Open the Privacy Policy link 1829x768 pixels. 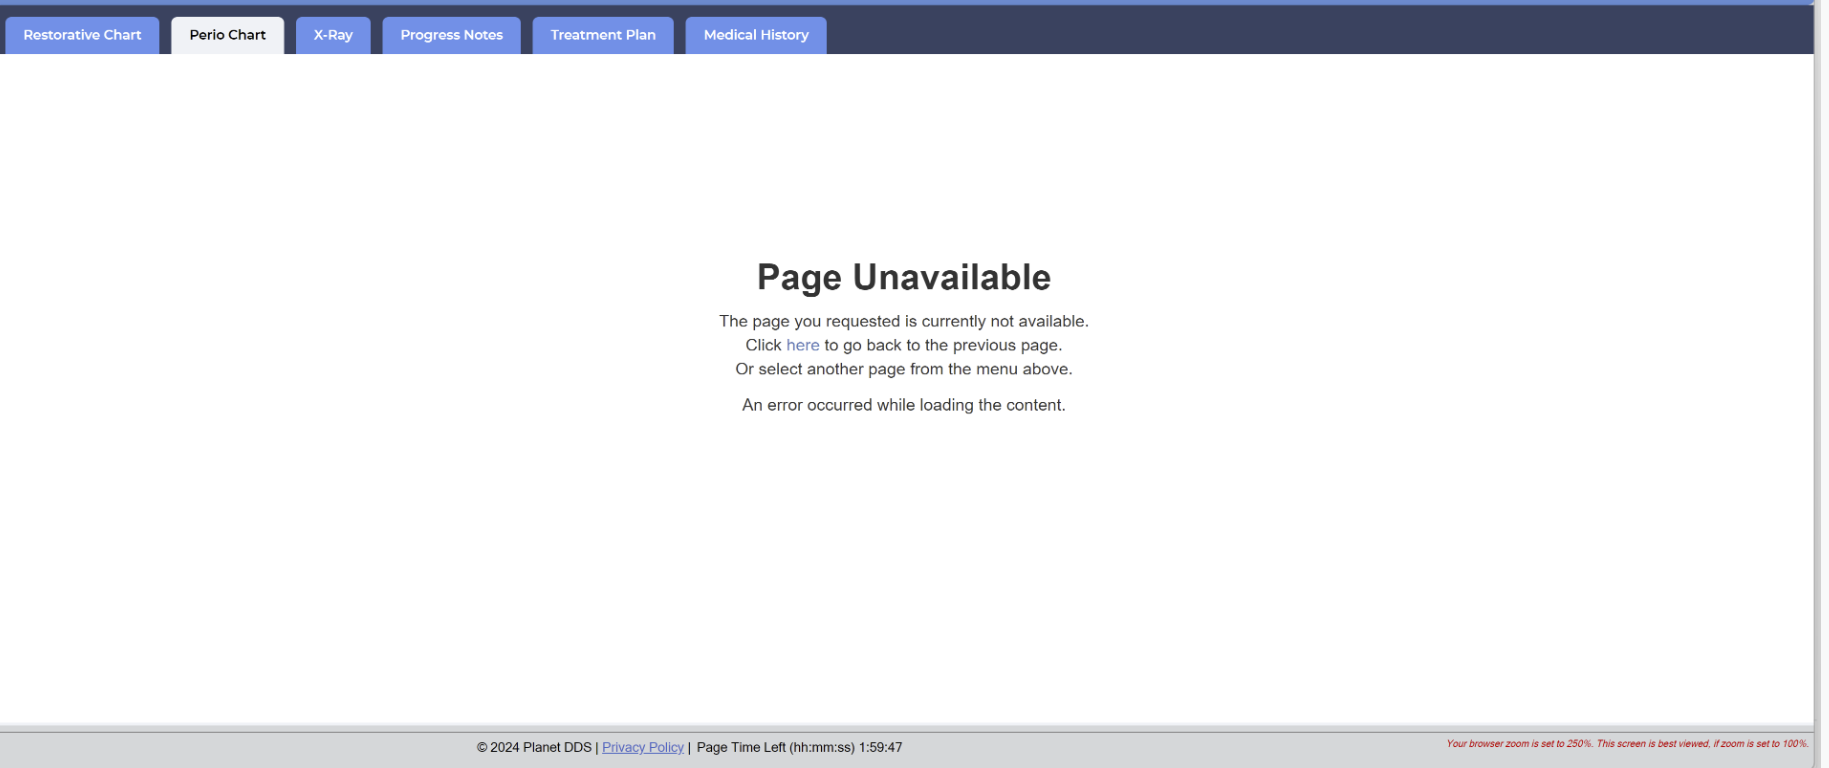point(643,747)
